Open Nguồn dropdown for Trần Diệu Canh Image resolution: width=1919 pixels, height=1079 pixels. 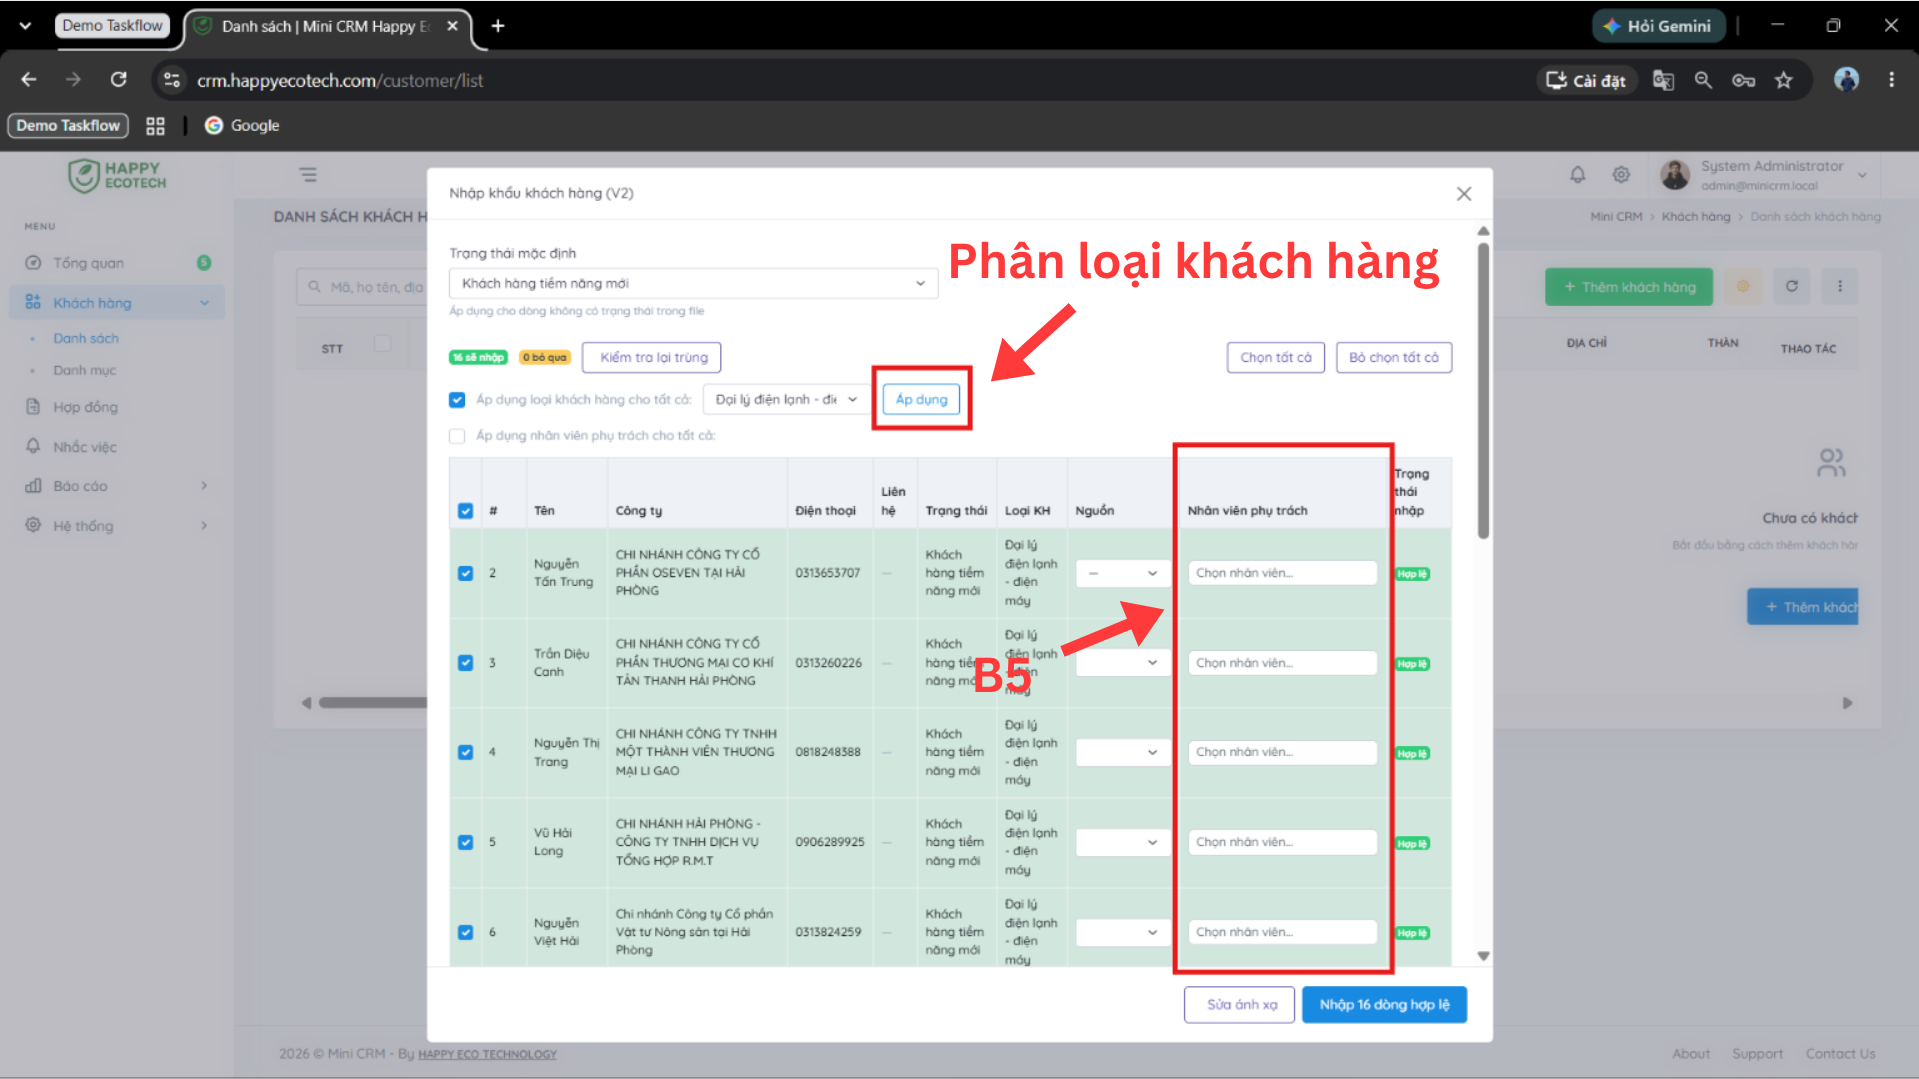coord(1122,663)
